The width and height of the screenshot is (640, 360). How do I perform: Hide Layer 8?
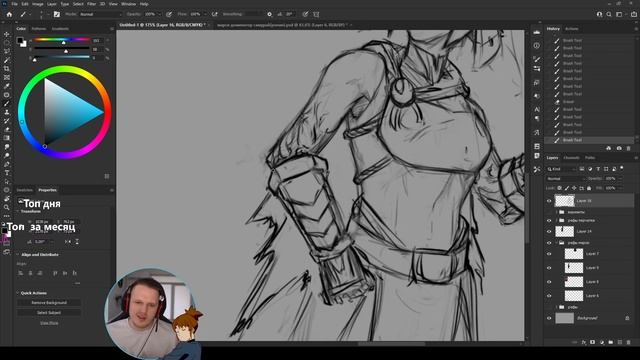[549, 282]
